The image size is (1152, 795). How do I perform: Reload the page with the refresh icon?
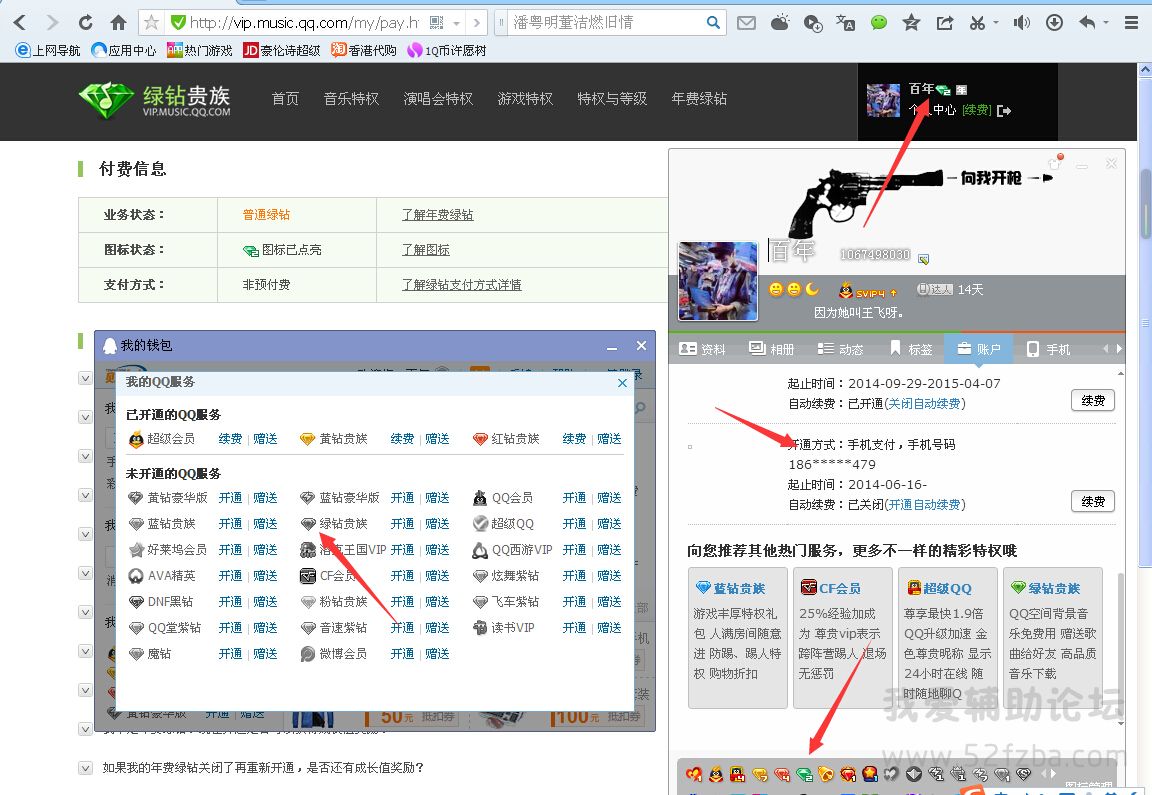(85, 23)
